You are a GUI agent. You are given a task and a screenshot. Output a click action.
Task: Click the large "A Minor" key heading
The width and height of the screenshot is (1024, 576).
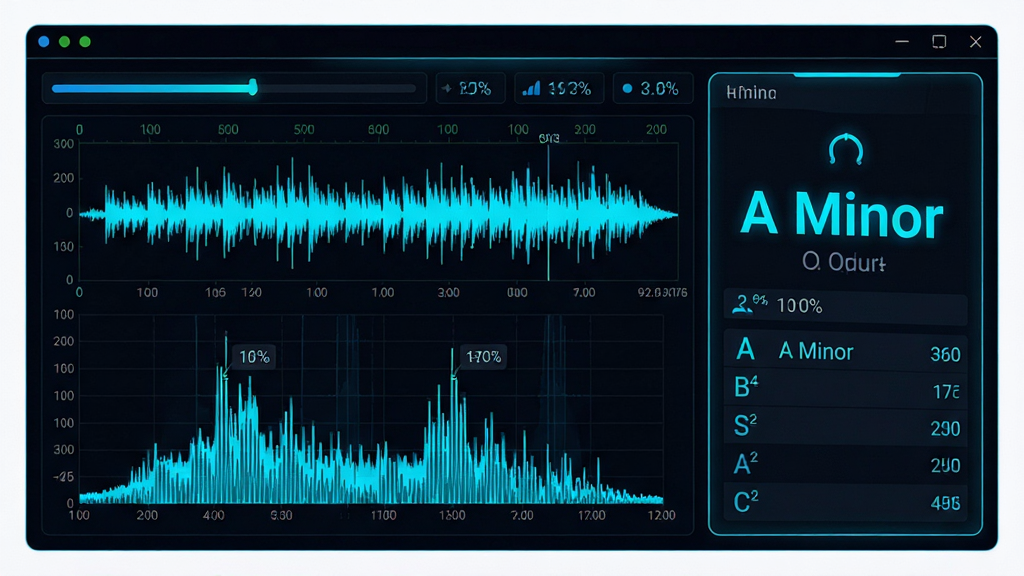coord(842,216)
